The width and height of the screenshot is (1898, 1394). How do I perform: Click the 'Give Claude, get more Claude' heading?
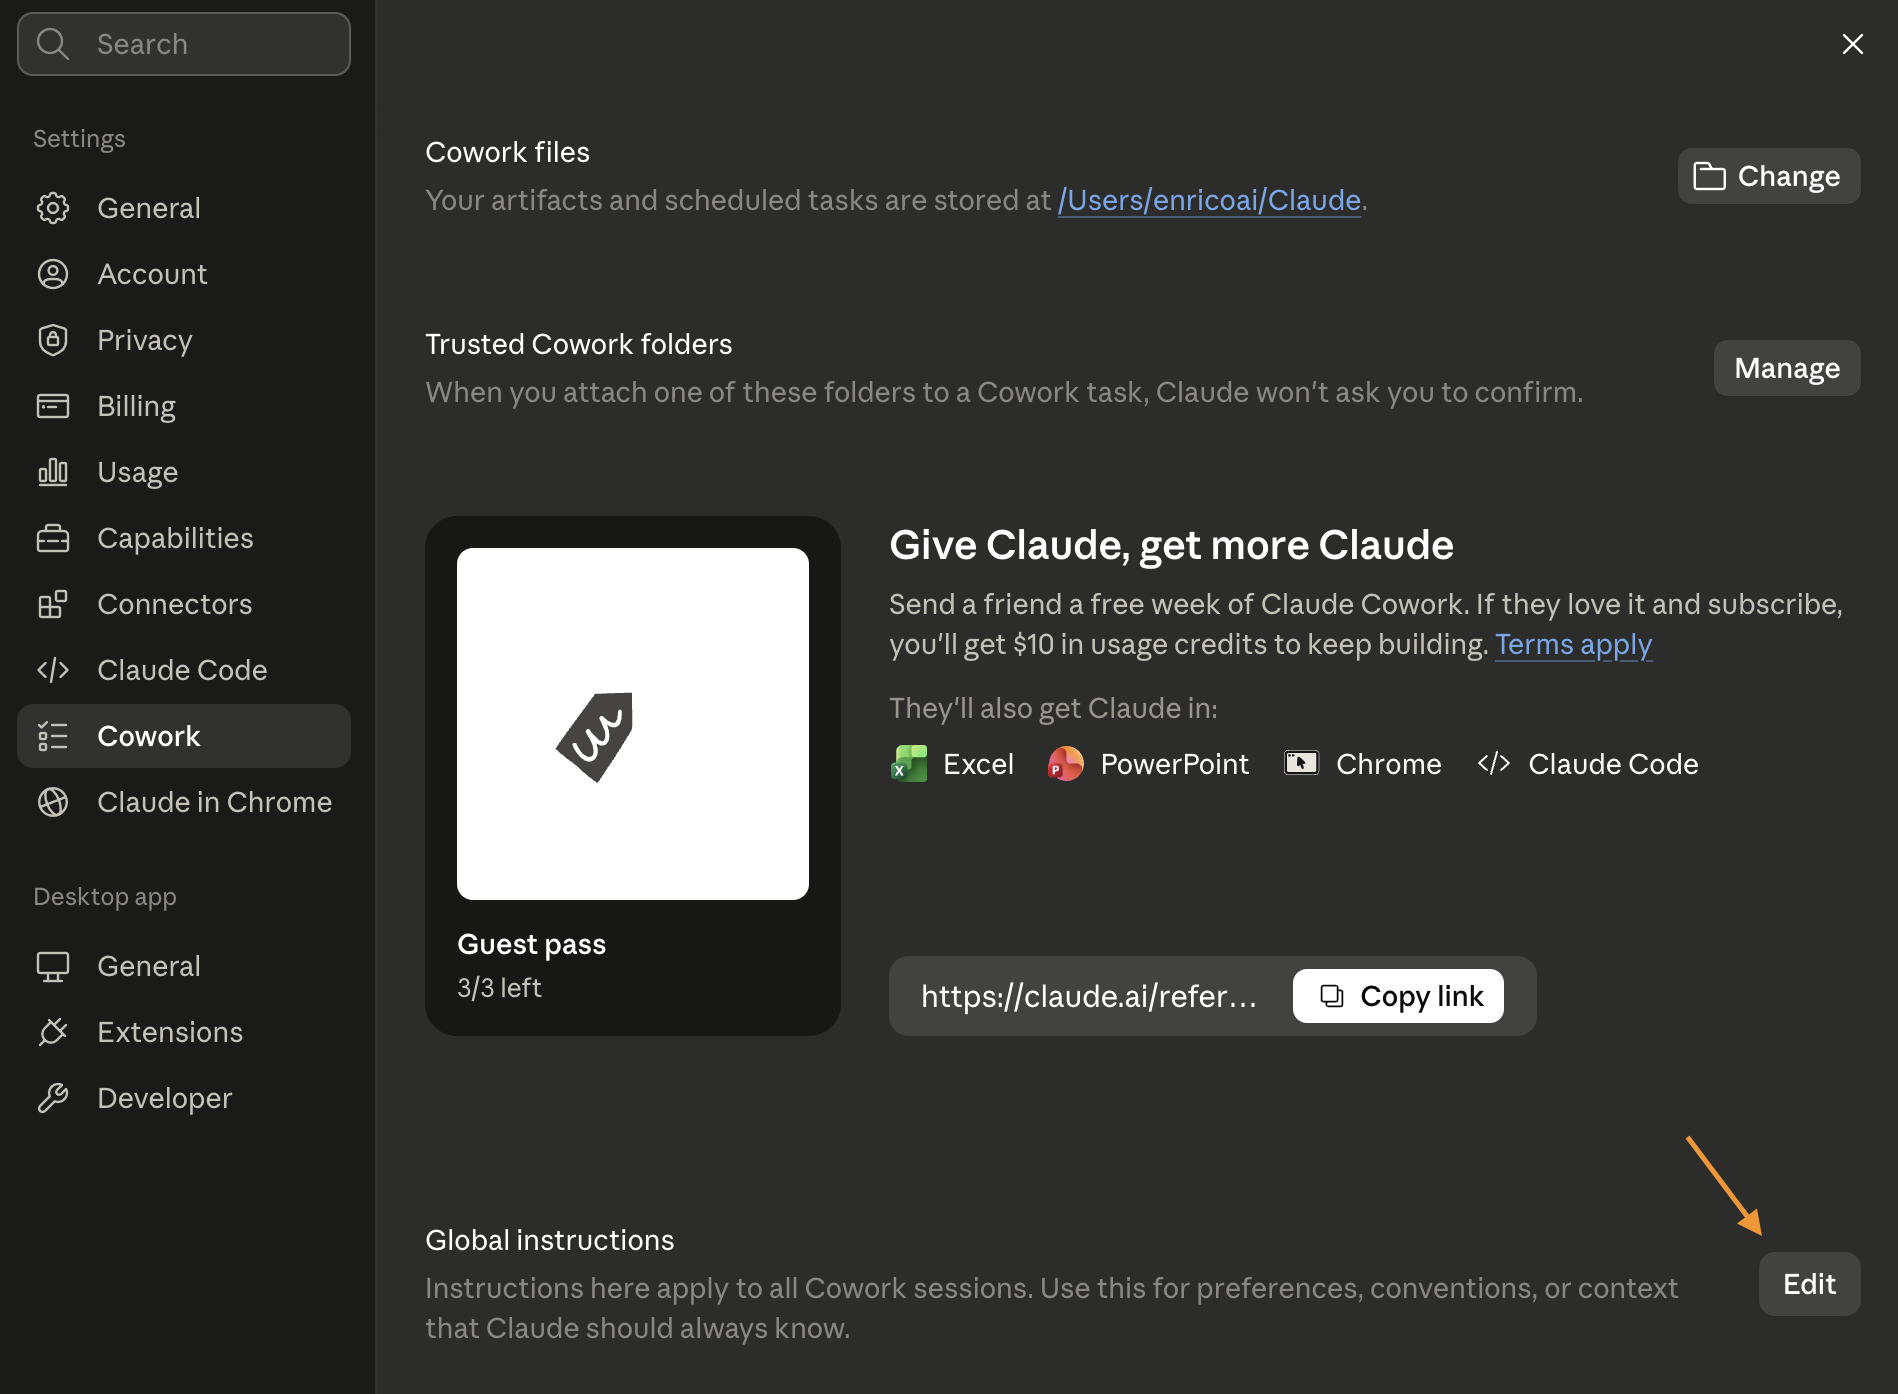point(1171,545)
